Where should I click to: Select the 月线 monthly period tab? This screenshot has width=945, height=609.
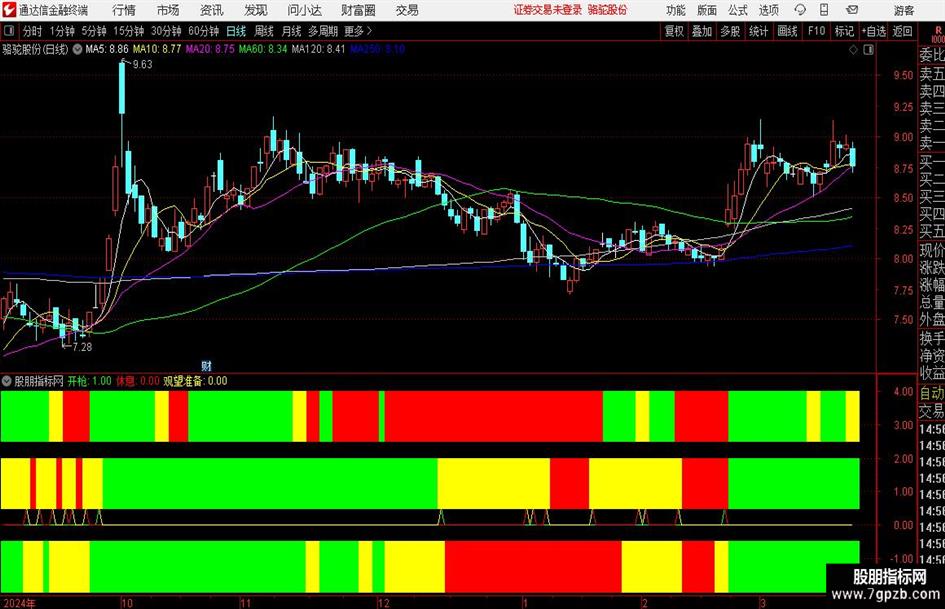(292, 31)
